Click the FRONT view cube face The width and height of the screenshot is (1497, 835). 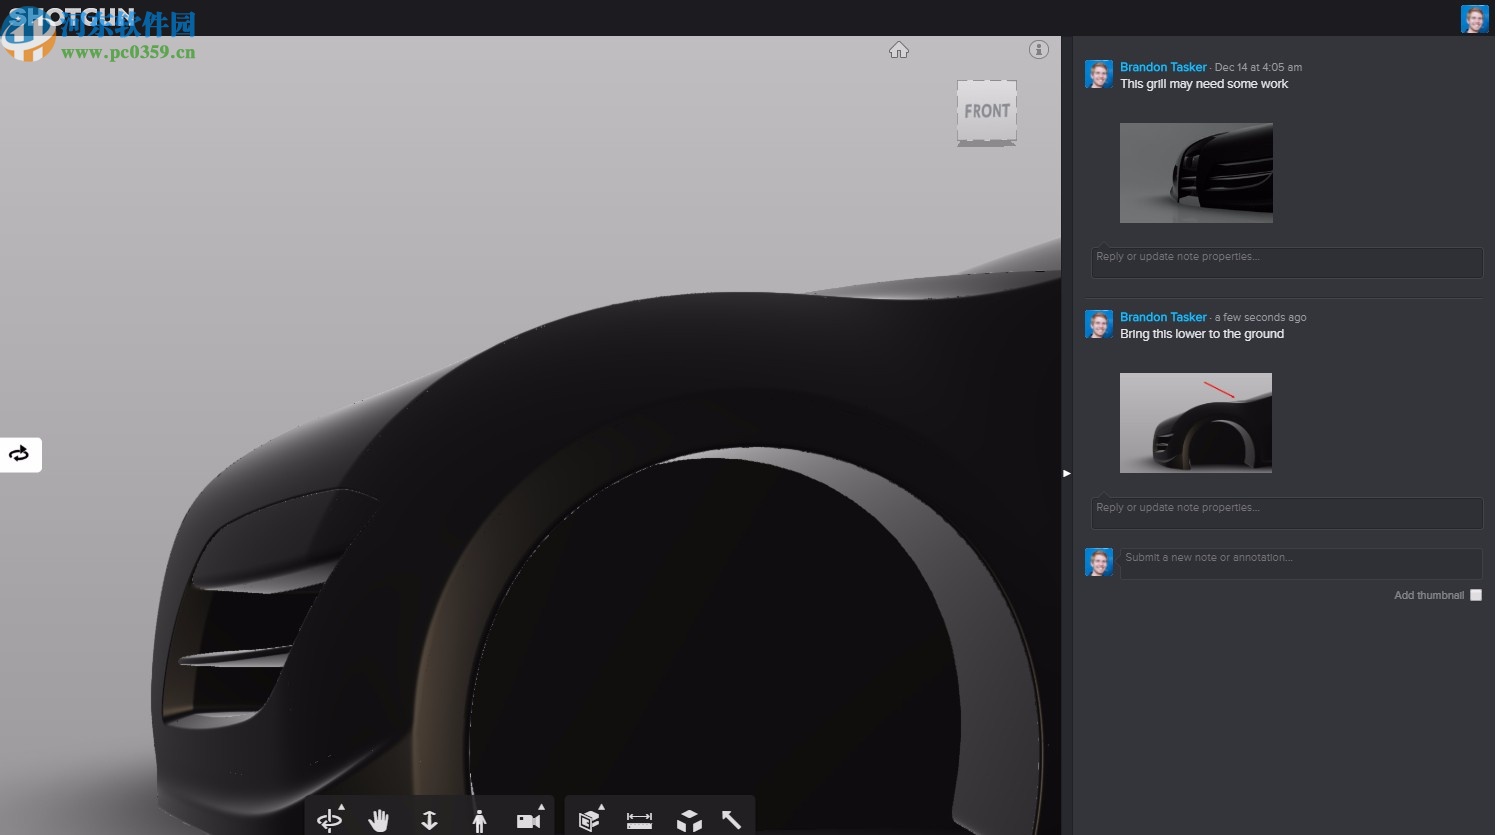coord(987,112)
